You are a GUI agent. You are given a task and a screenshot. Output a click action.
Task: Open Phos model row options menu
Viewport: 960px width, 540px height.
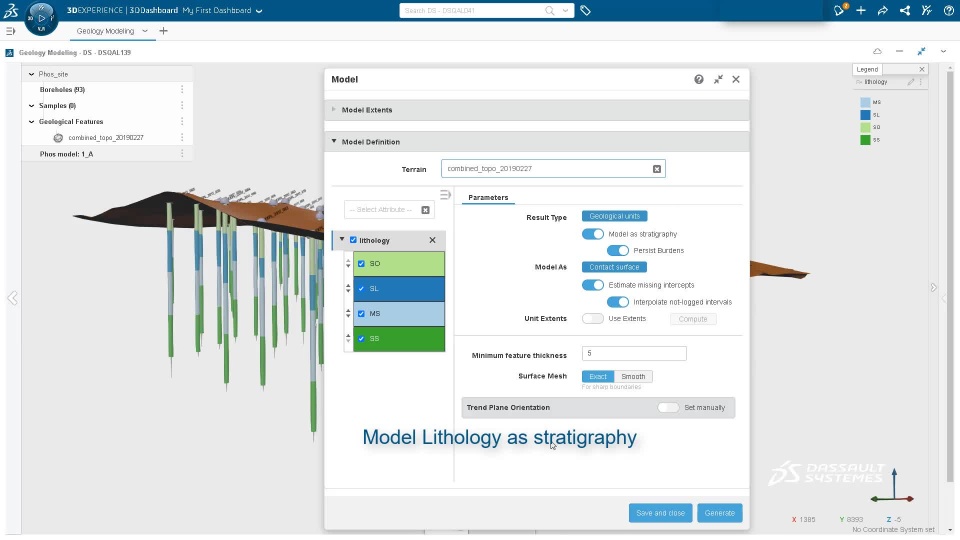point(182,154)
